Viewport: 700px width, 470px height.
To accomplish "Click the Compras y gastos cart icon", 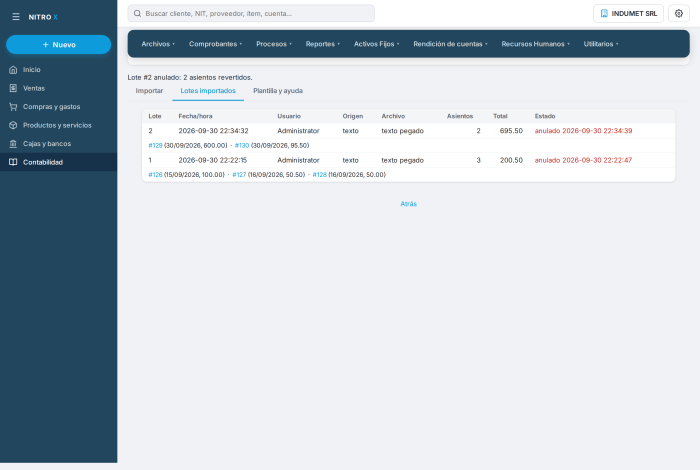I will point(13,107).
